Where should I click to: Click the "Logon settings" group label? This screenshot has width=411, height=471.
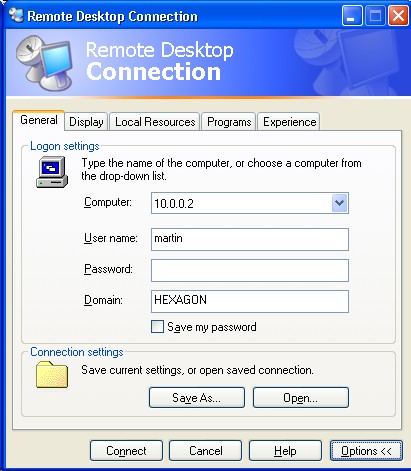tap(65, 146)
